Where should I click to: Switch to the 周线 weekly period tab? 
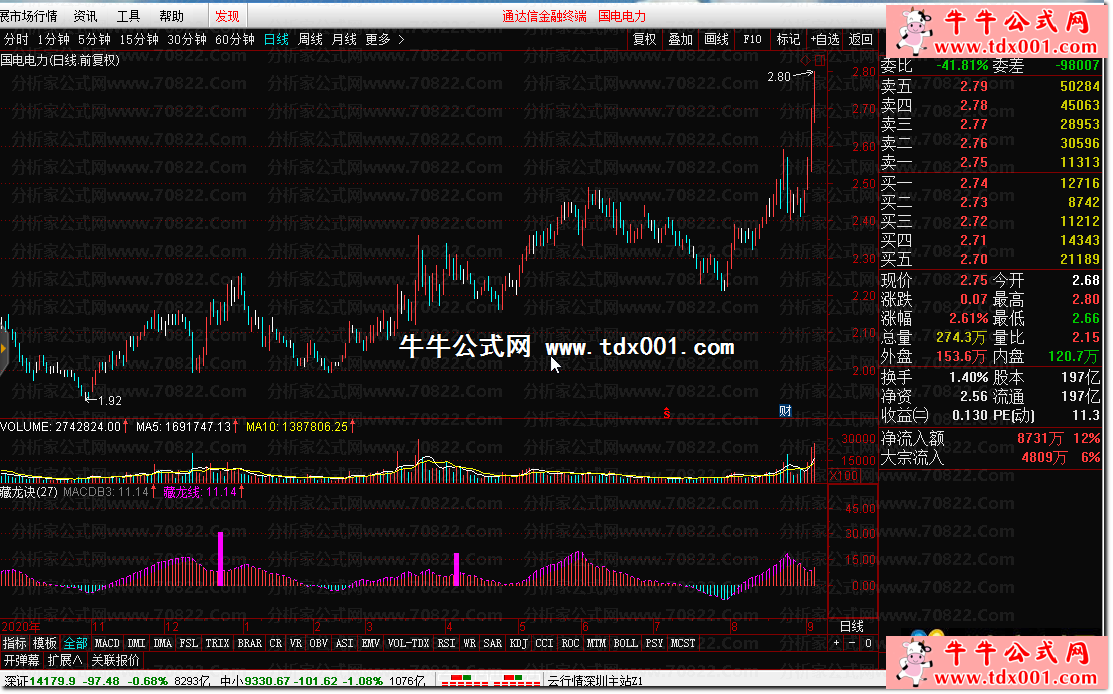click(310, 39)
